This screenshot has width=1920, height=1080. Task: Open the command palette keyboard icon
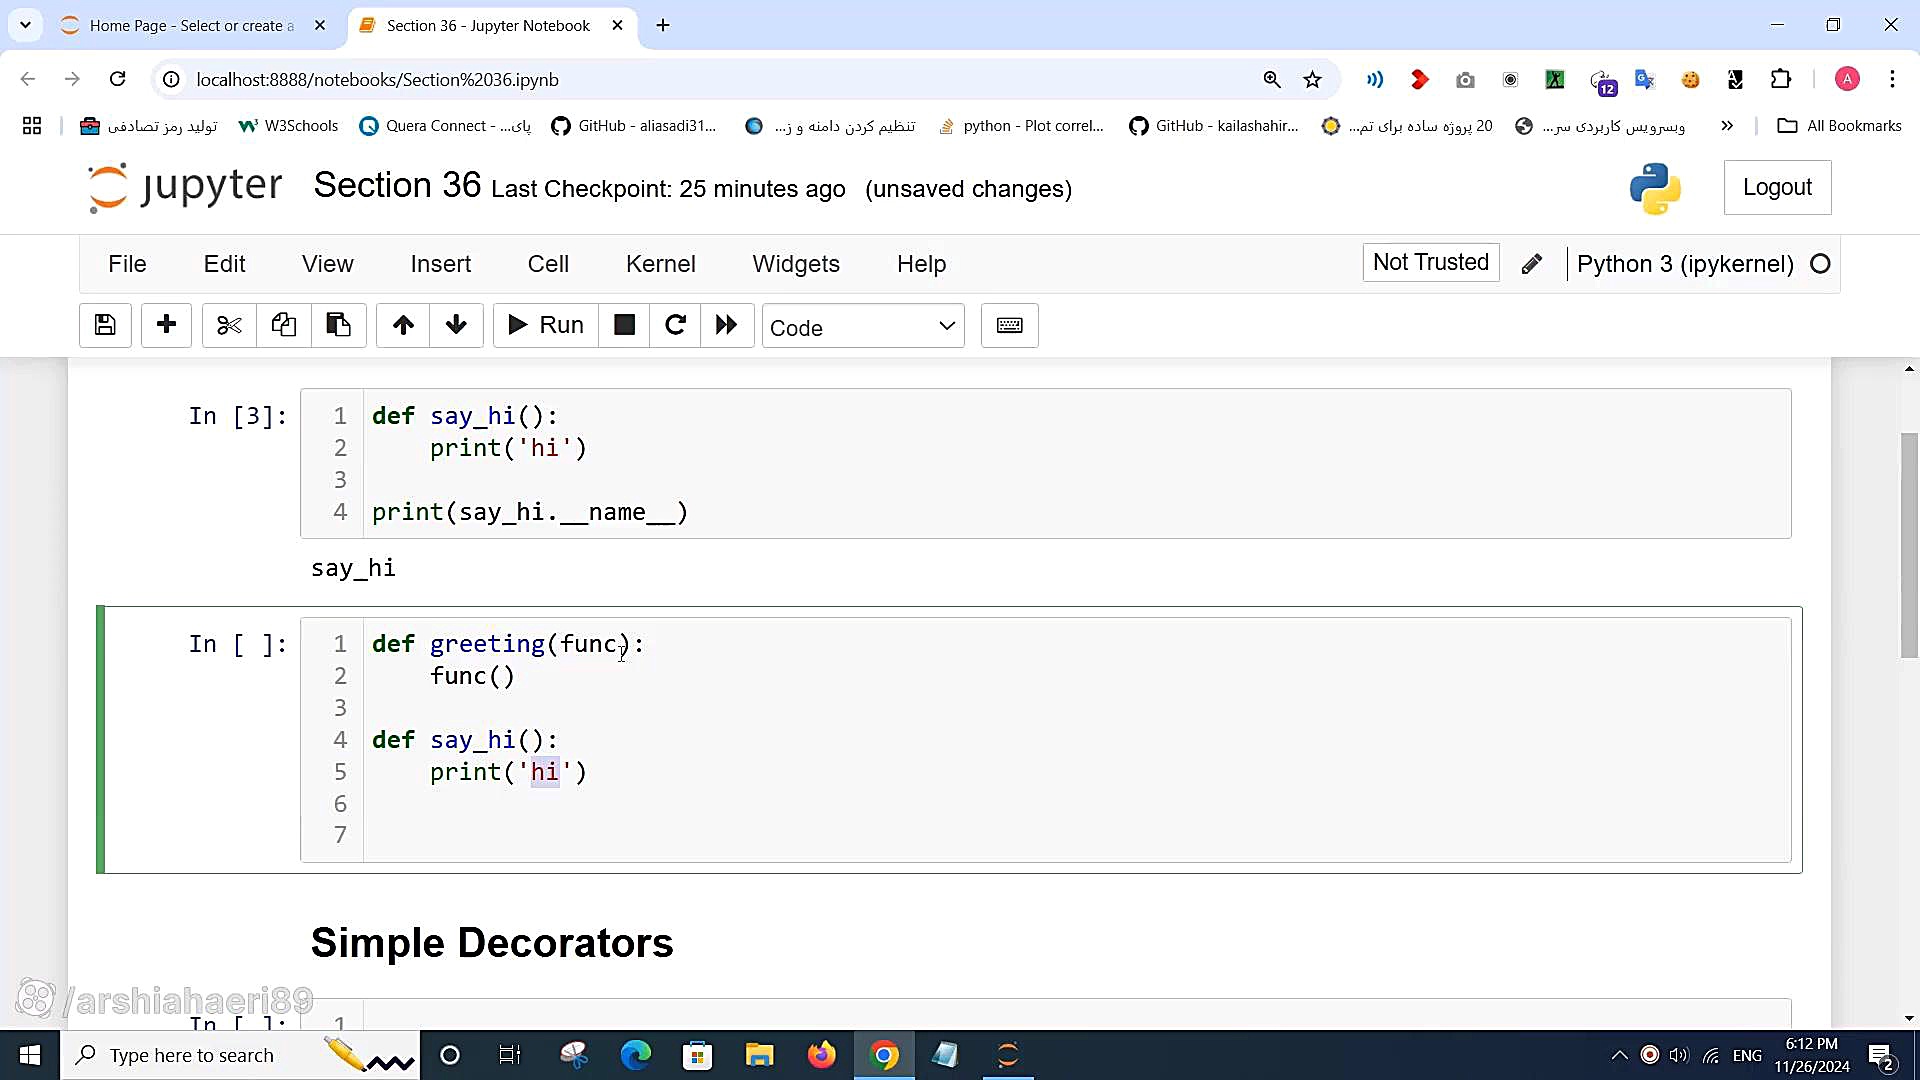tap(1010, 326)
